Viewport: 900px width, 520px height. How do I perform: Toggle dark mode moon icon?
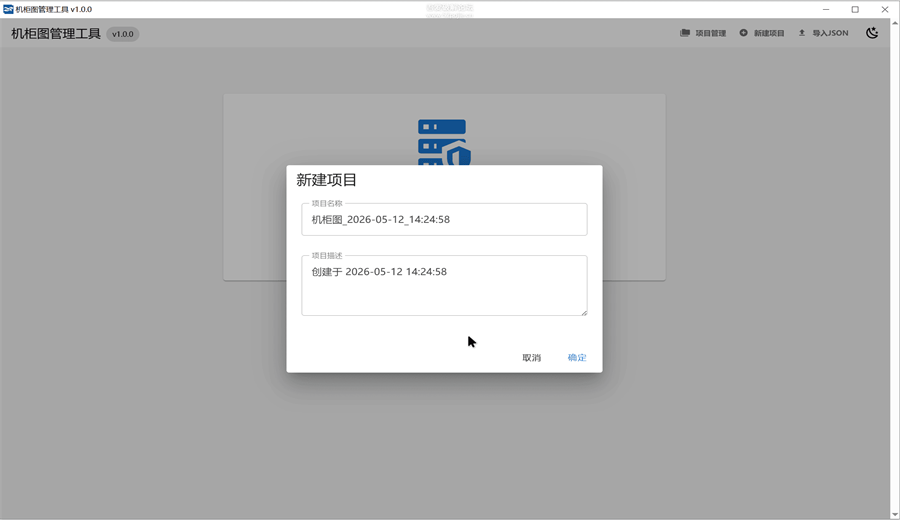(872, 33)
